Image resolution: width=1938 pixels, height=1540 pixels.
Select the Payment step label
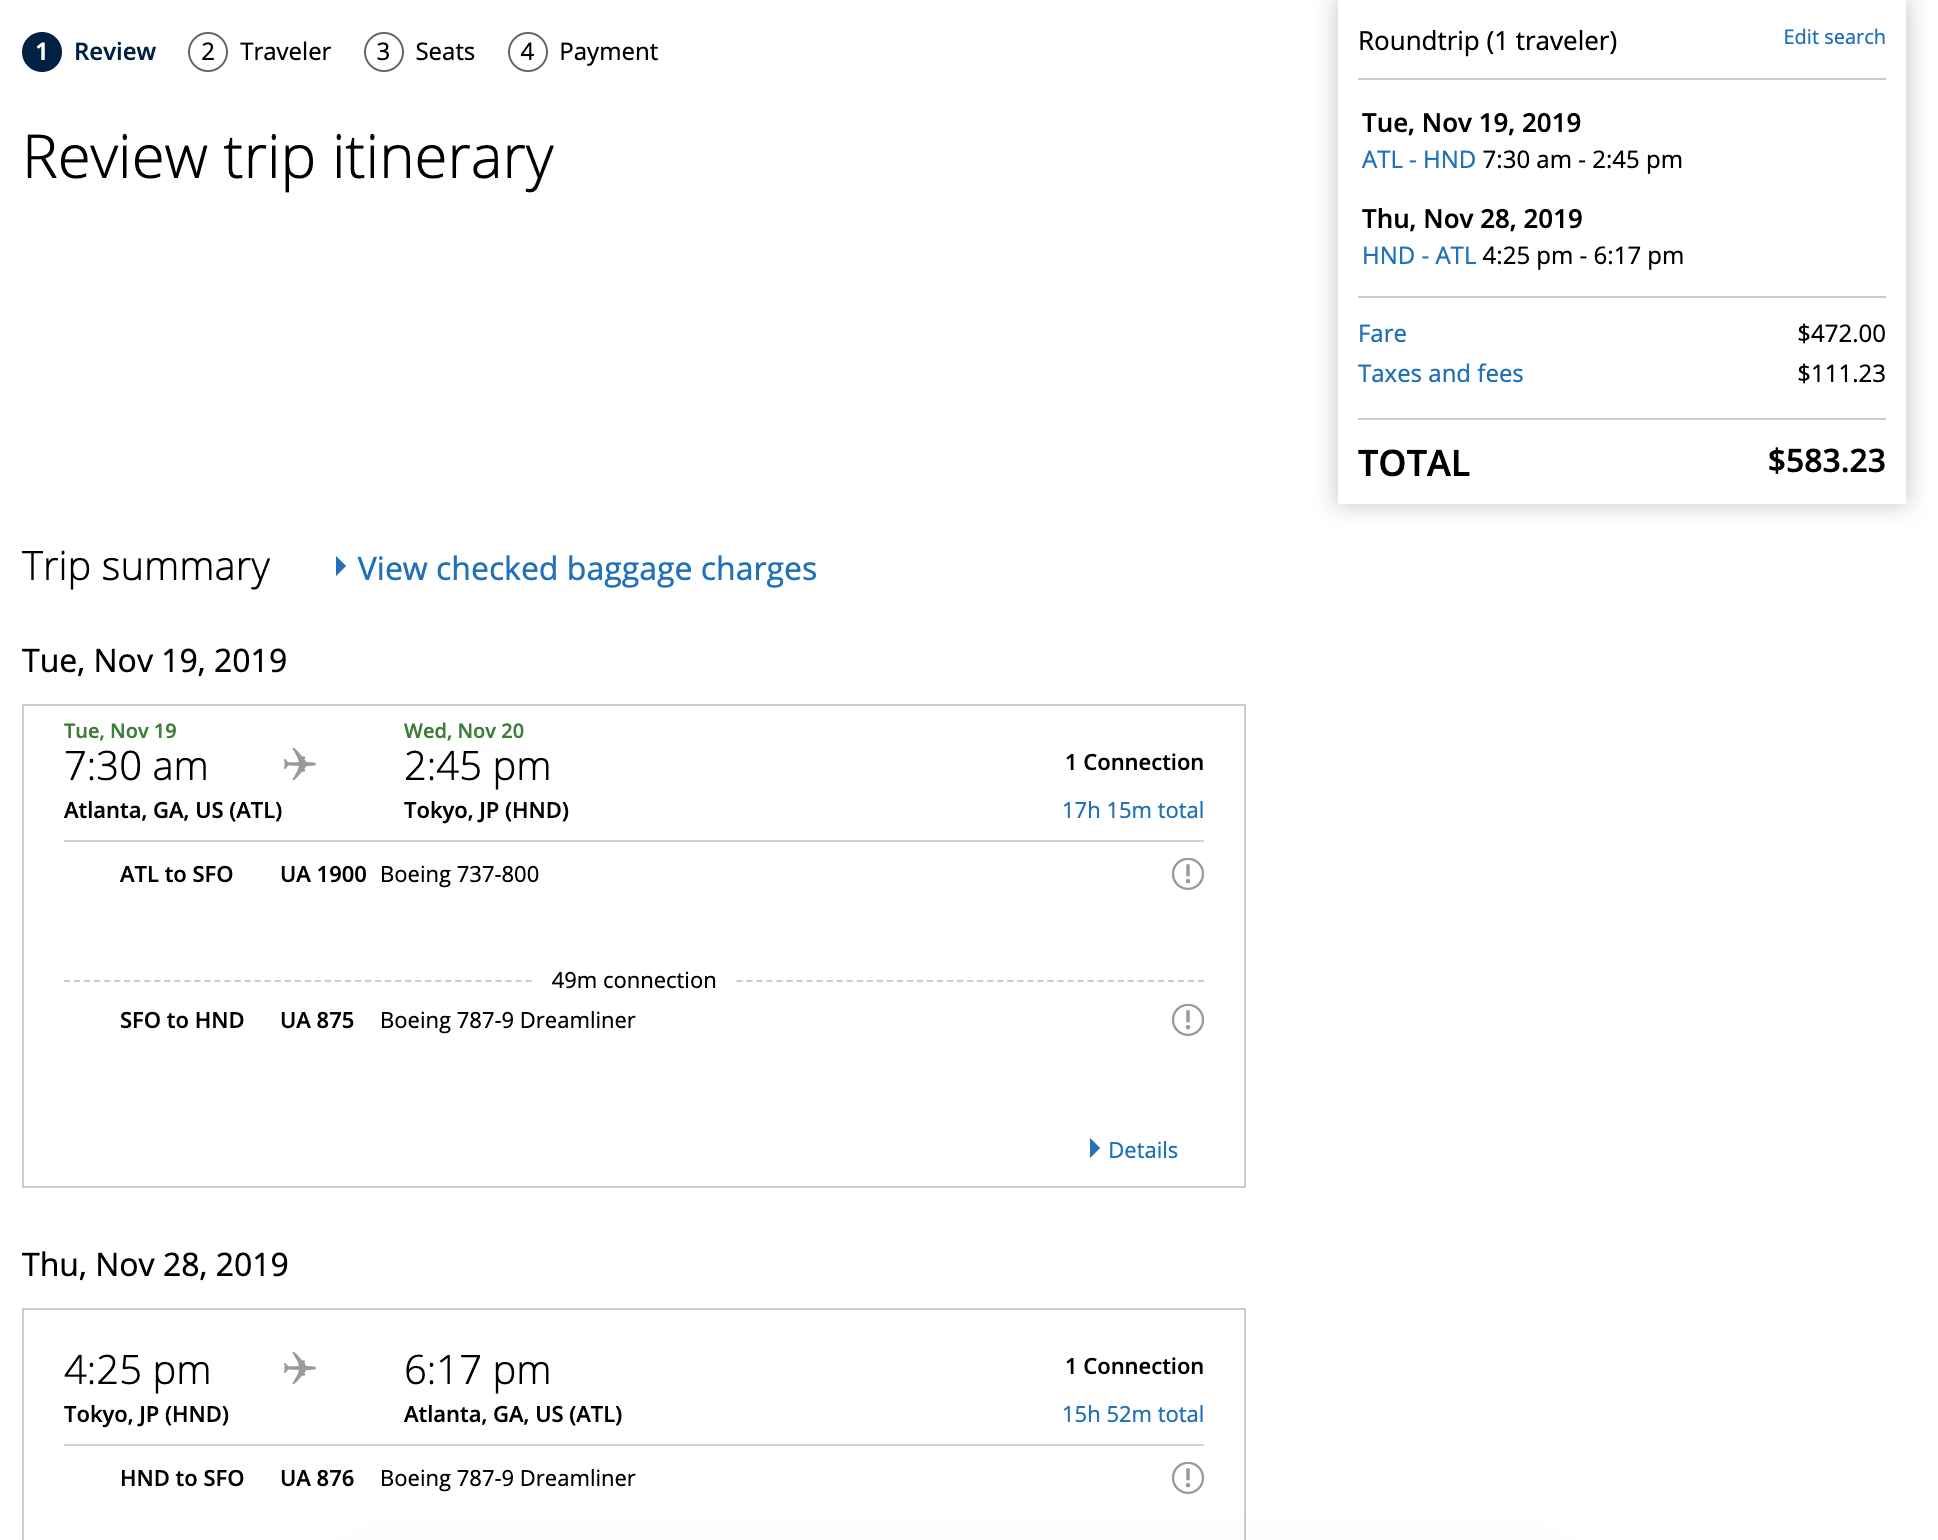(x=608, y=52)
